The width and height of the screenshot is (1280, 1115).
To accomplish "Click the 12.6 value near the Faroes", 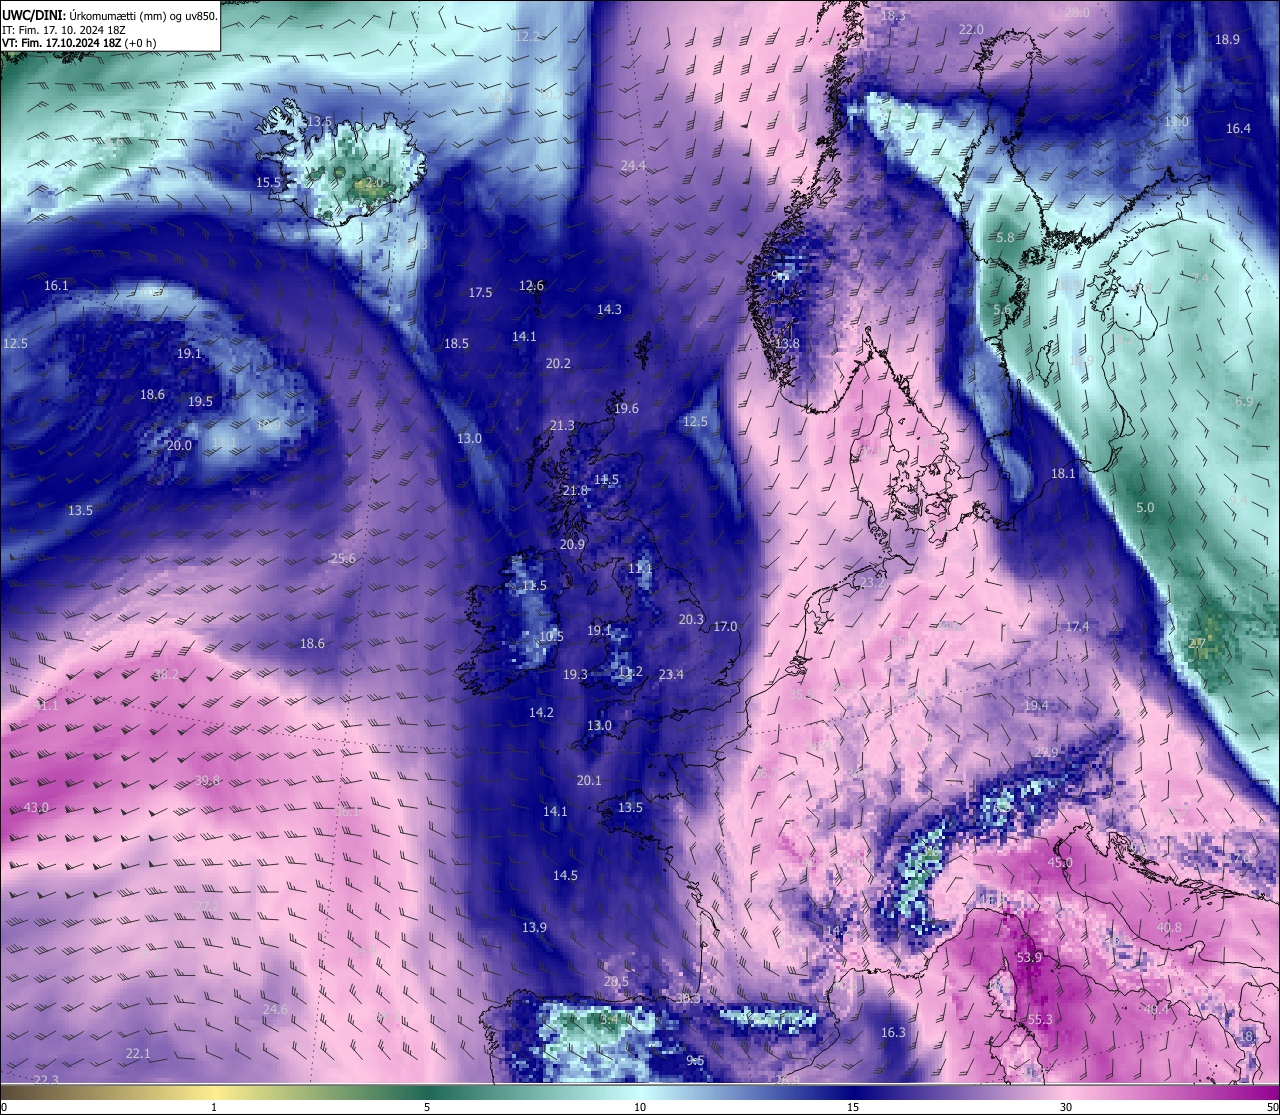I will 531,285.
